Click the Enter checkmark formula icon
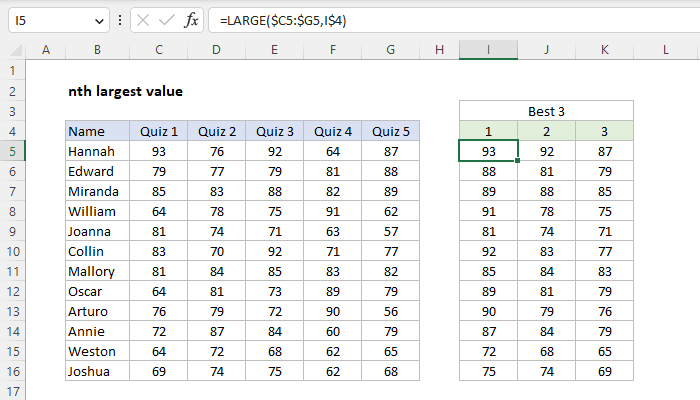The width and height of the screenshot is (700, 400). tap(168, 20)
